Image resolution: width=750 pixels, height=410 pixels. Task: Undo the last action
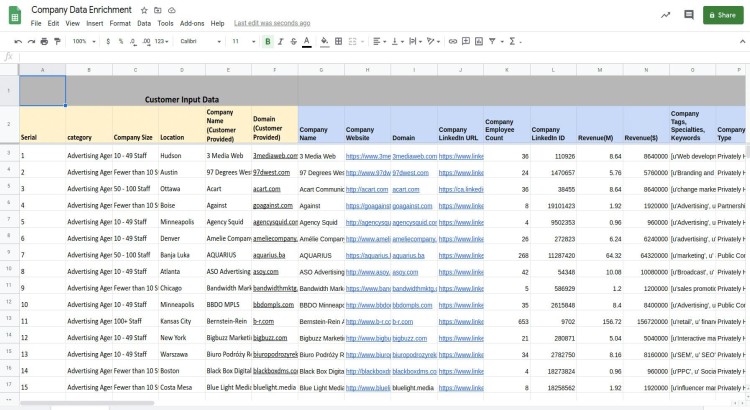[x=18, y=42]
